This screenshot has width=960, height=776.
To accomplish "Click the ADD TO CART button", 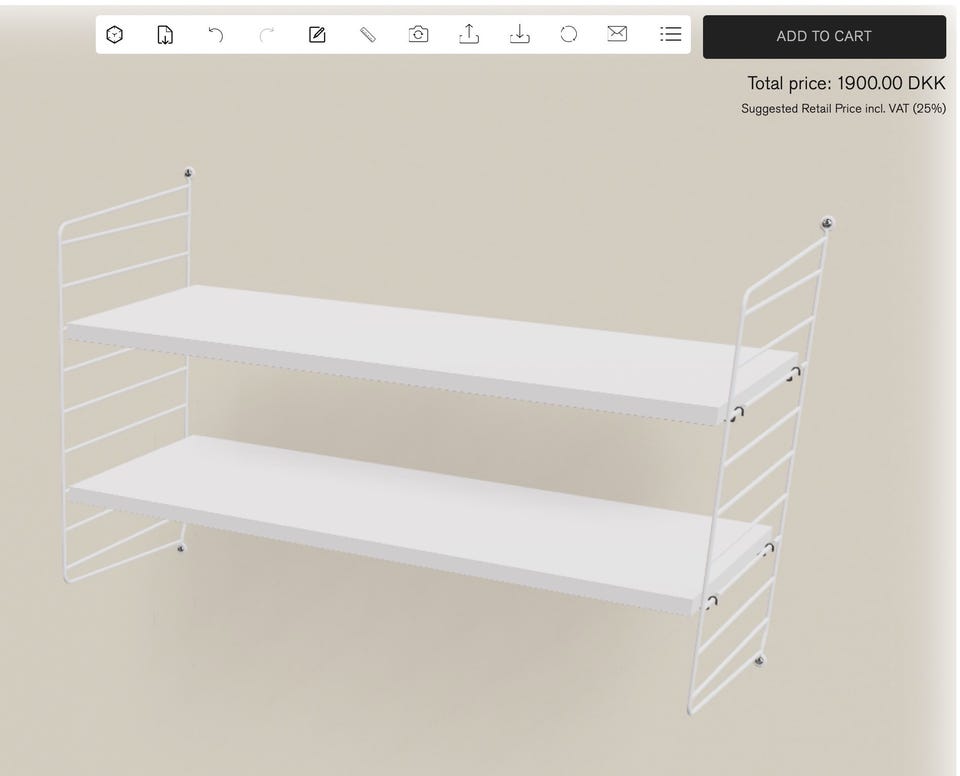I will coord(824,37).
